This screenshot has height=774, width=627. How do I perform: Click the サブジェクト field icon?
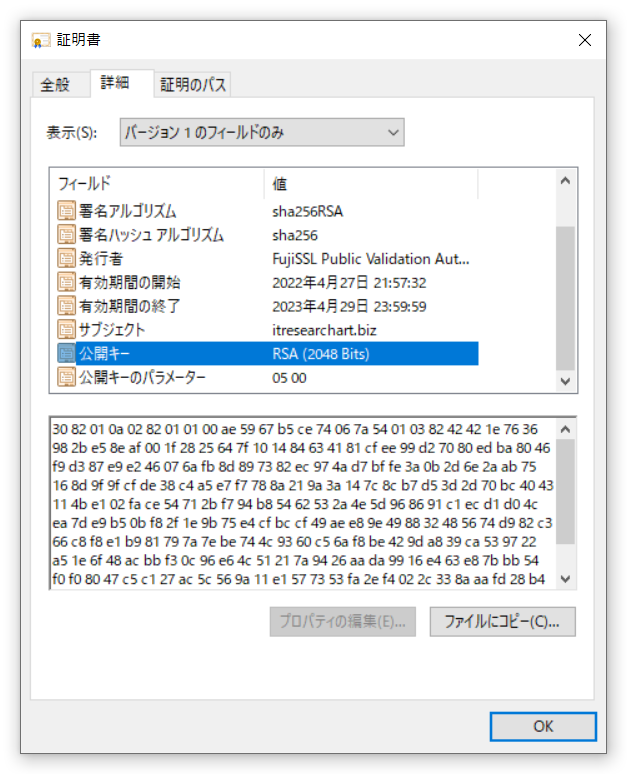click(66, 329)
